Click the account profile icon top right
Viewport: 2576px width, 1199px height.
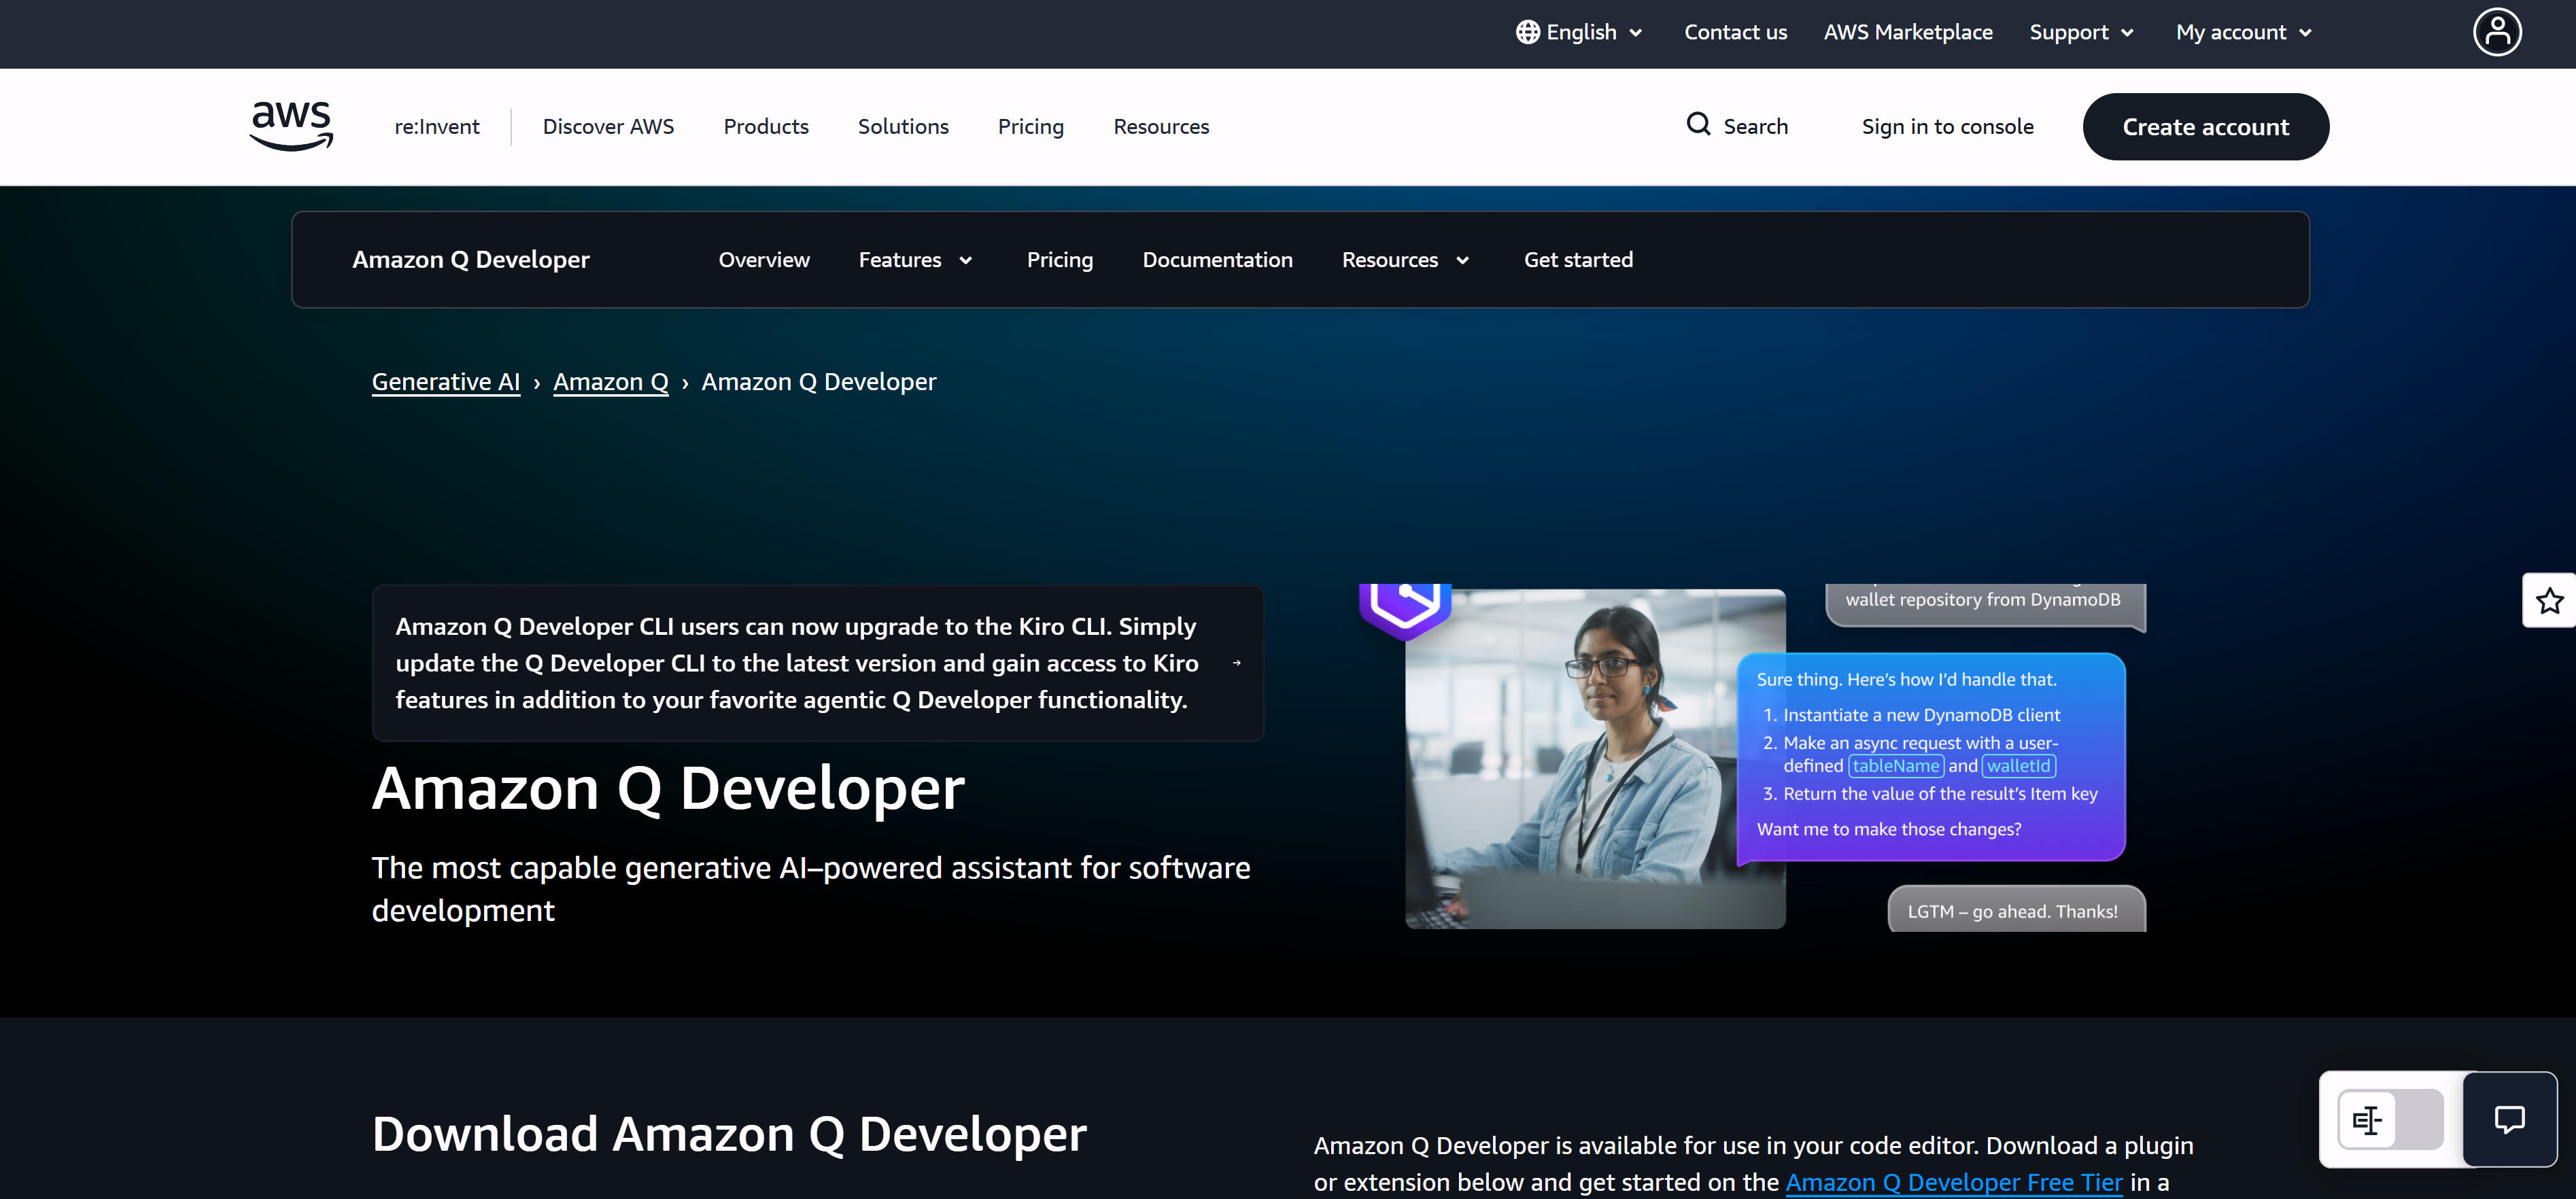[x=2497, y=31]
